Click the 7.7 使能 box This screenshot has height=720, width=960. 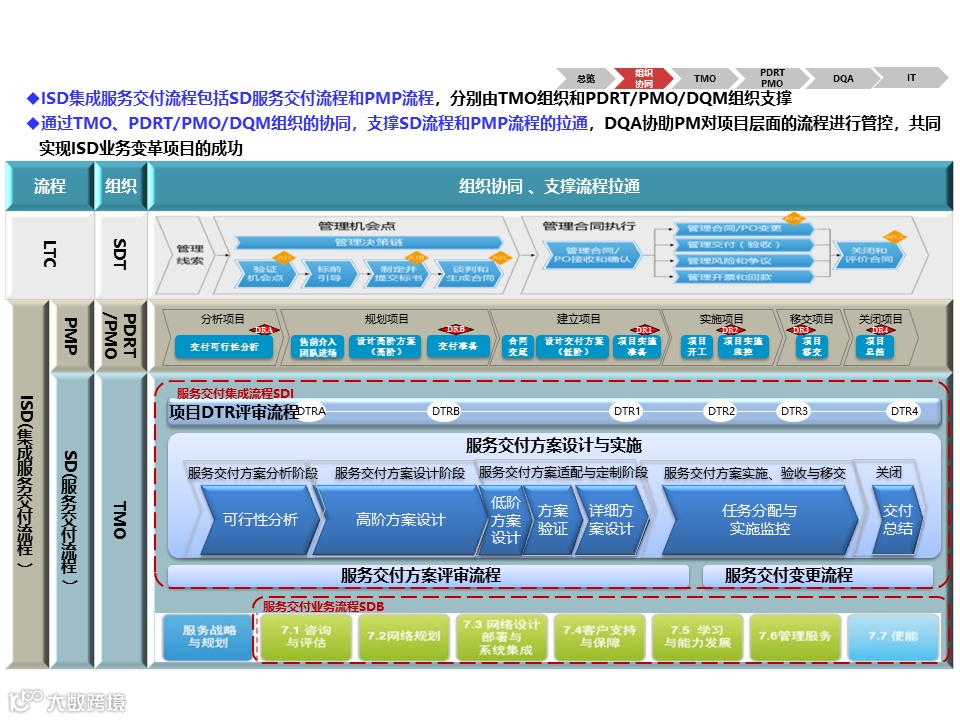893,637
